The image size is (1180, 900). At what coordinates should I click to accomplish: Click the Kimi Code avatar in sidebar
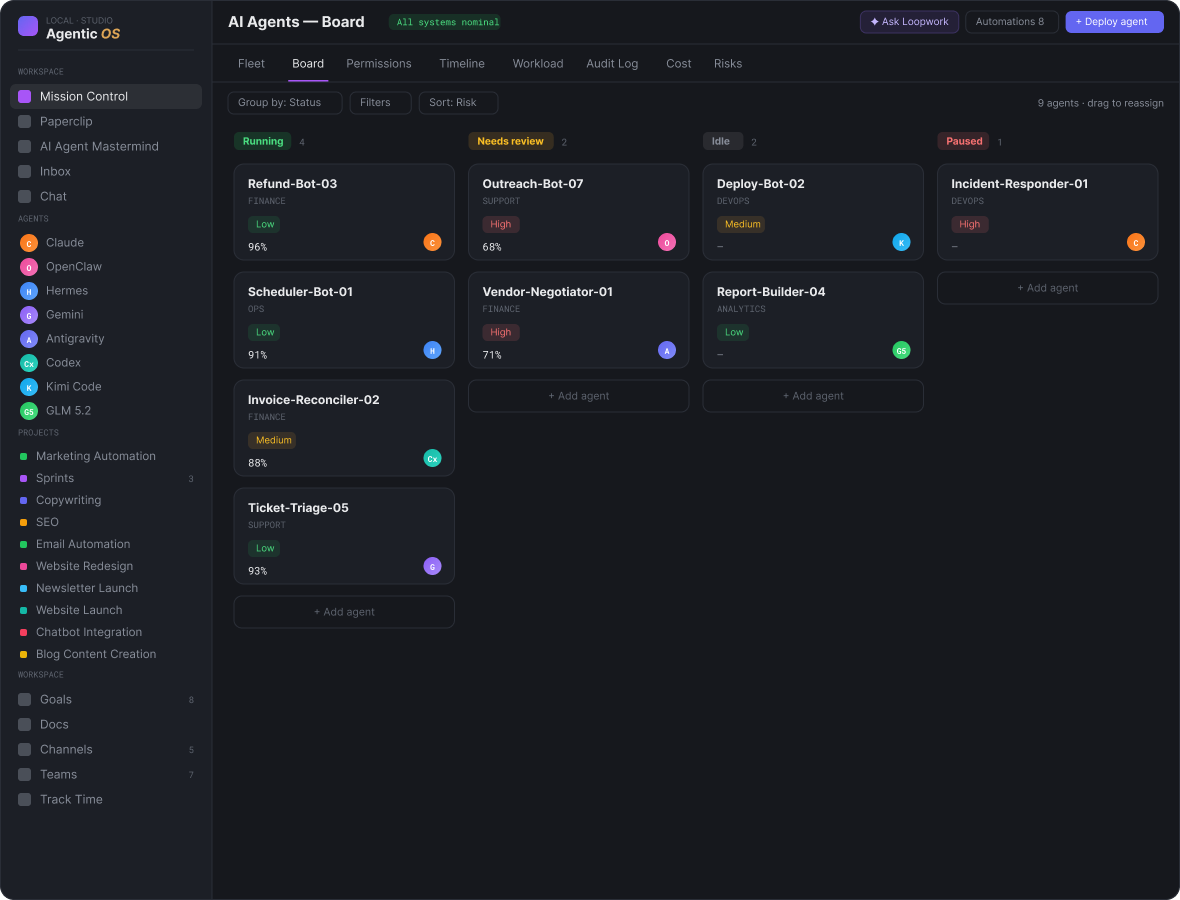pos(29,388)
